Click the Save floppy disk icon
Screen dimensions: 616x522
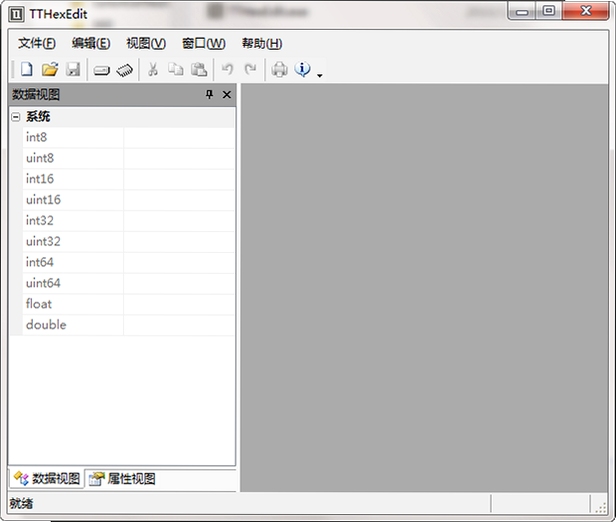[x=73, y=70]
